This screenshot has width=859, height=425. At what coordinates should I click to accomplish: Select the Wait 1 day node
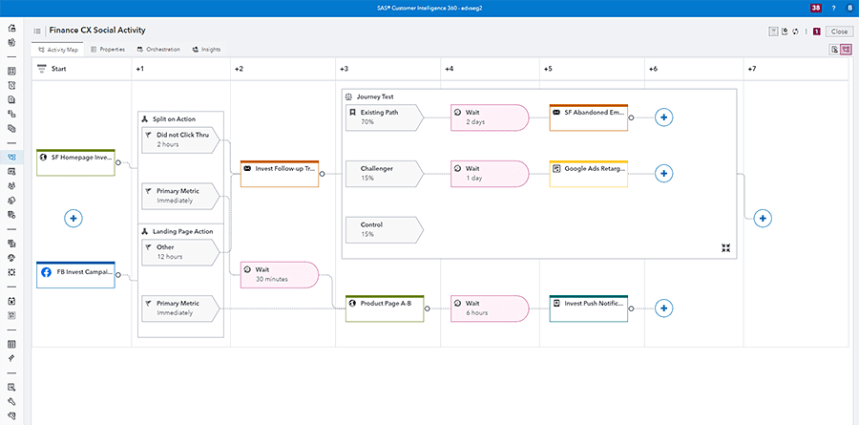coord(490,173)
